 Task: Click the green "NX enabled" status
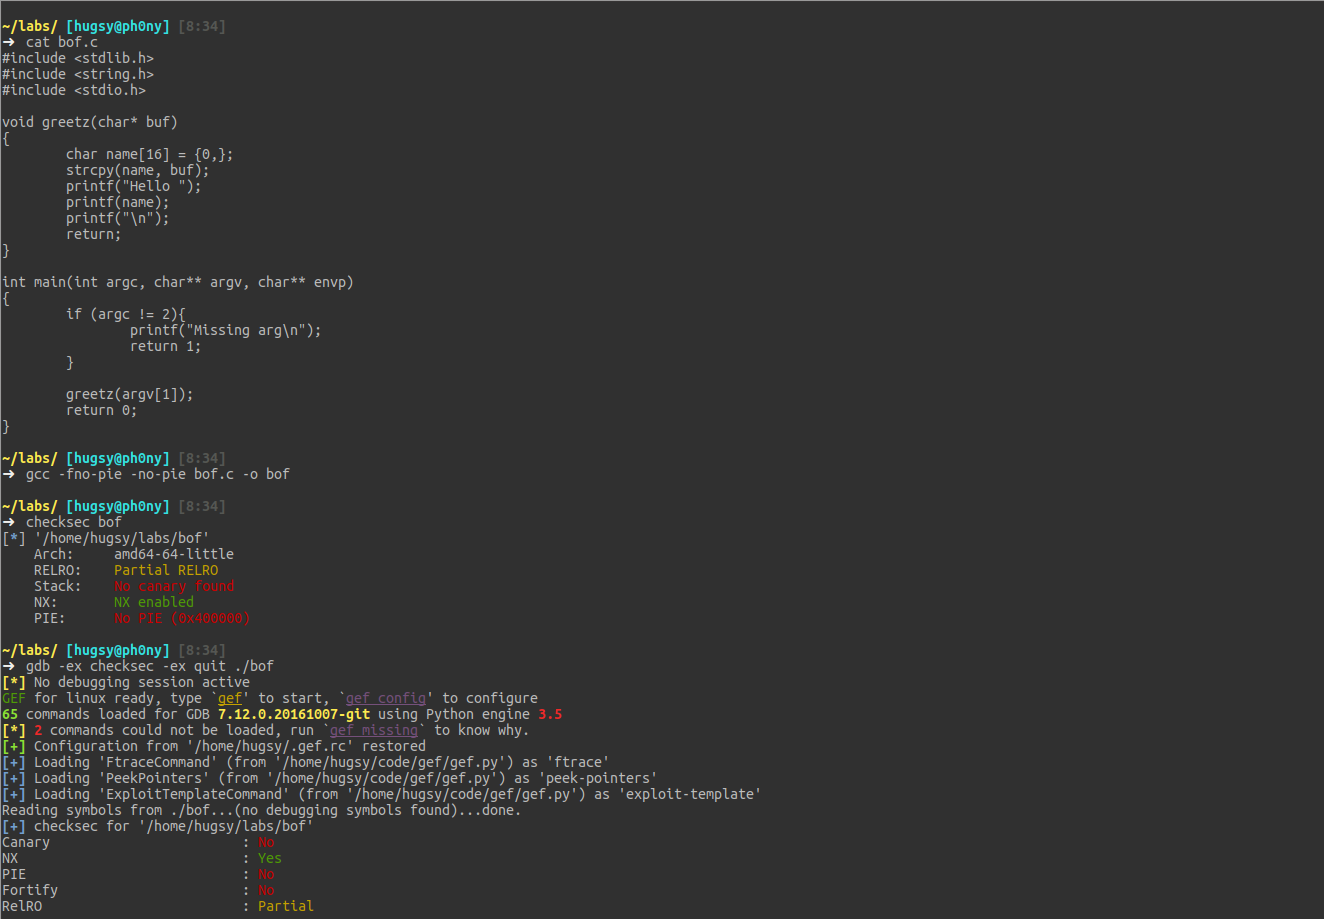(x=153, y=601)
